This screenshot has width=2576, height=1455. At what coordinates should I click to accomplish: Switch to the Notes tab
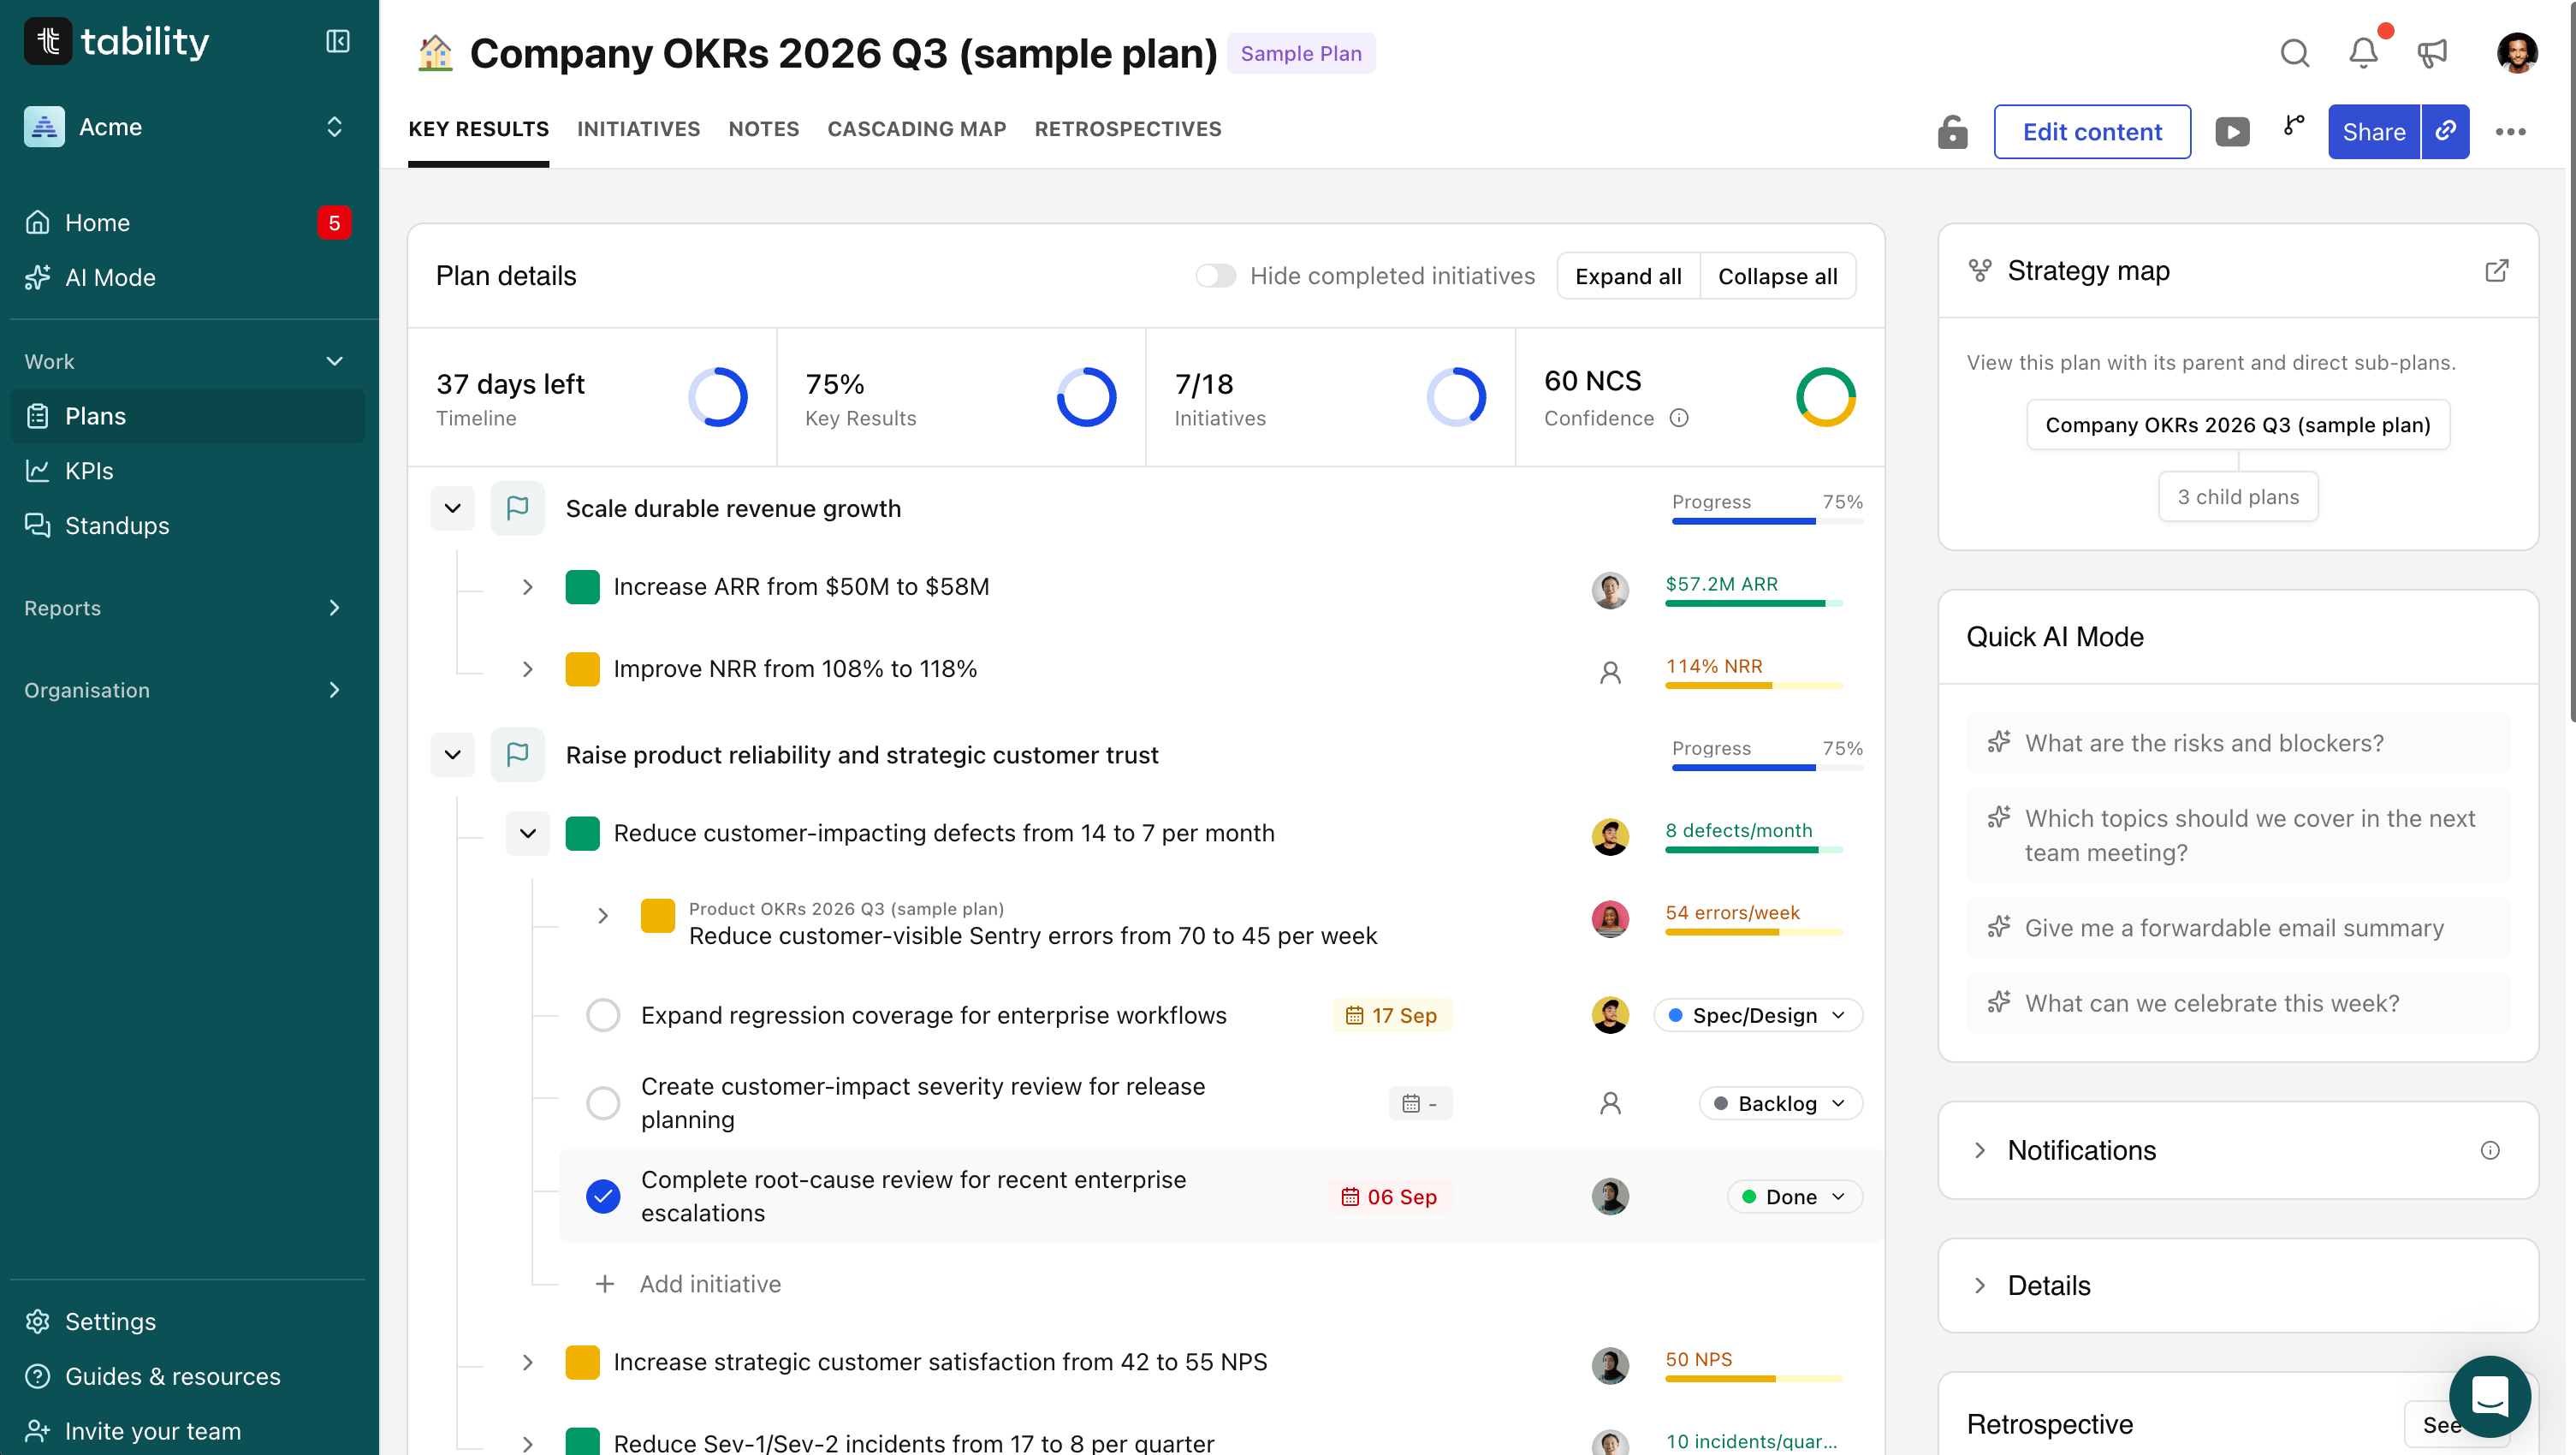pyautogui.click(x=763, y=129)
